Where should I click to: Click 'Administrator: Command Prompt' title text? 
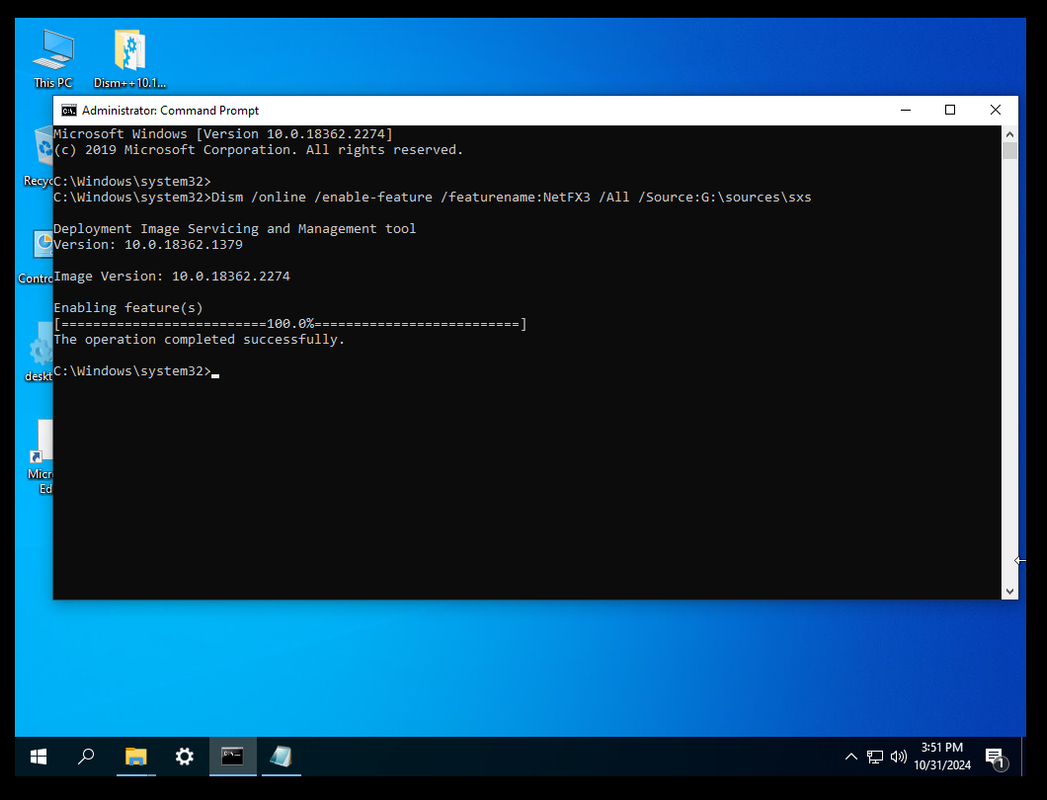[x=170, y=110]
